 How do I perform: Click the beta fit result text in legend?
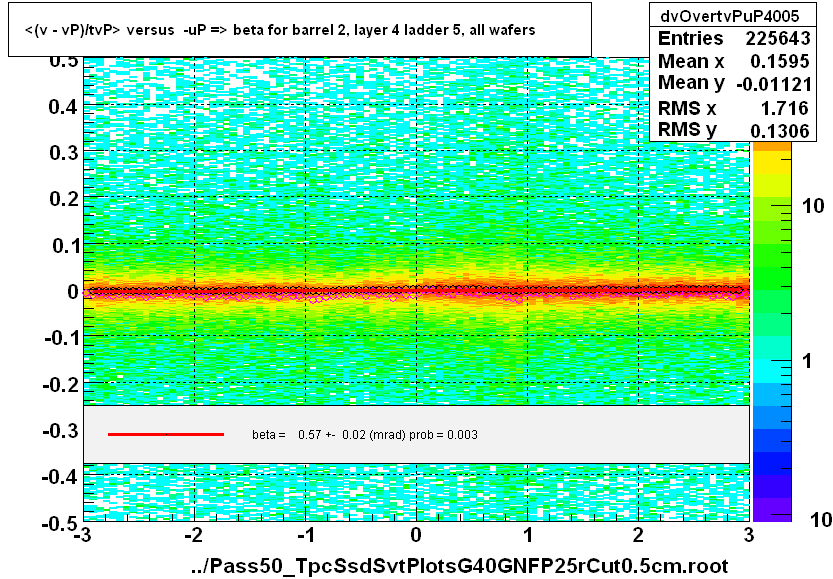[x=365, y=435]
